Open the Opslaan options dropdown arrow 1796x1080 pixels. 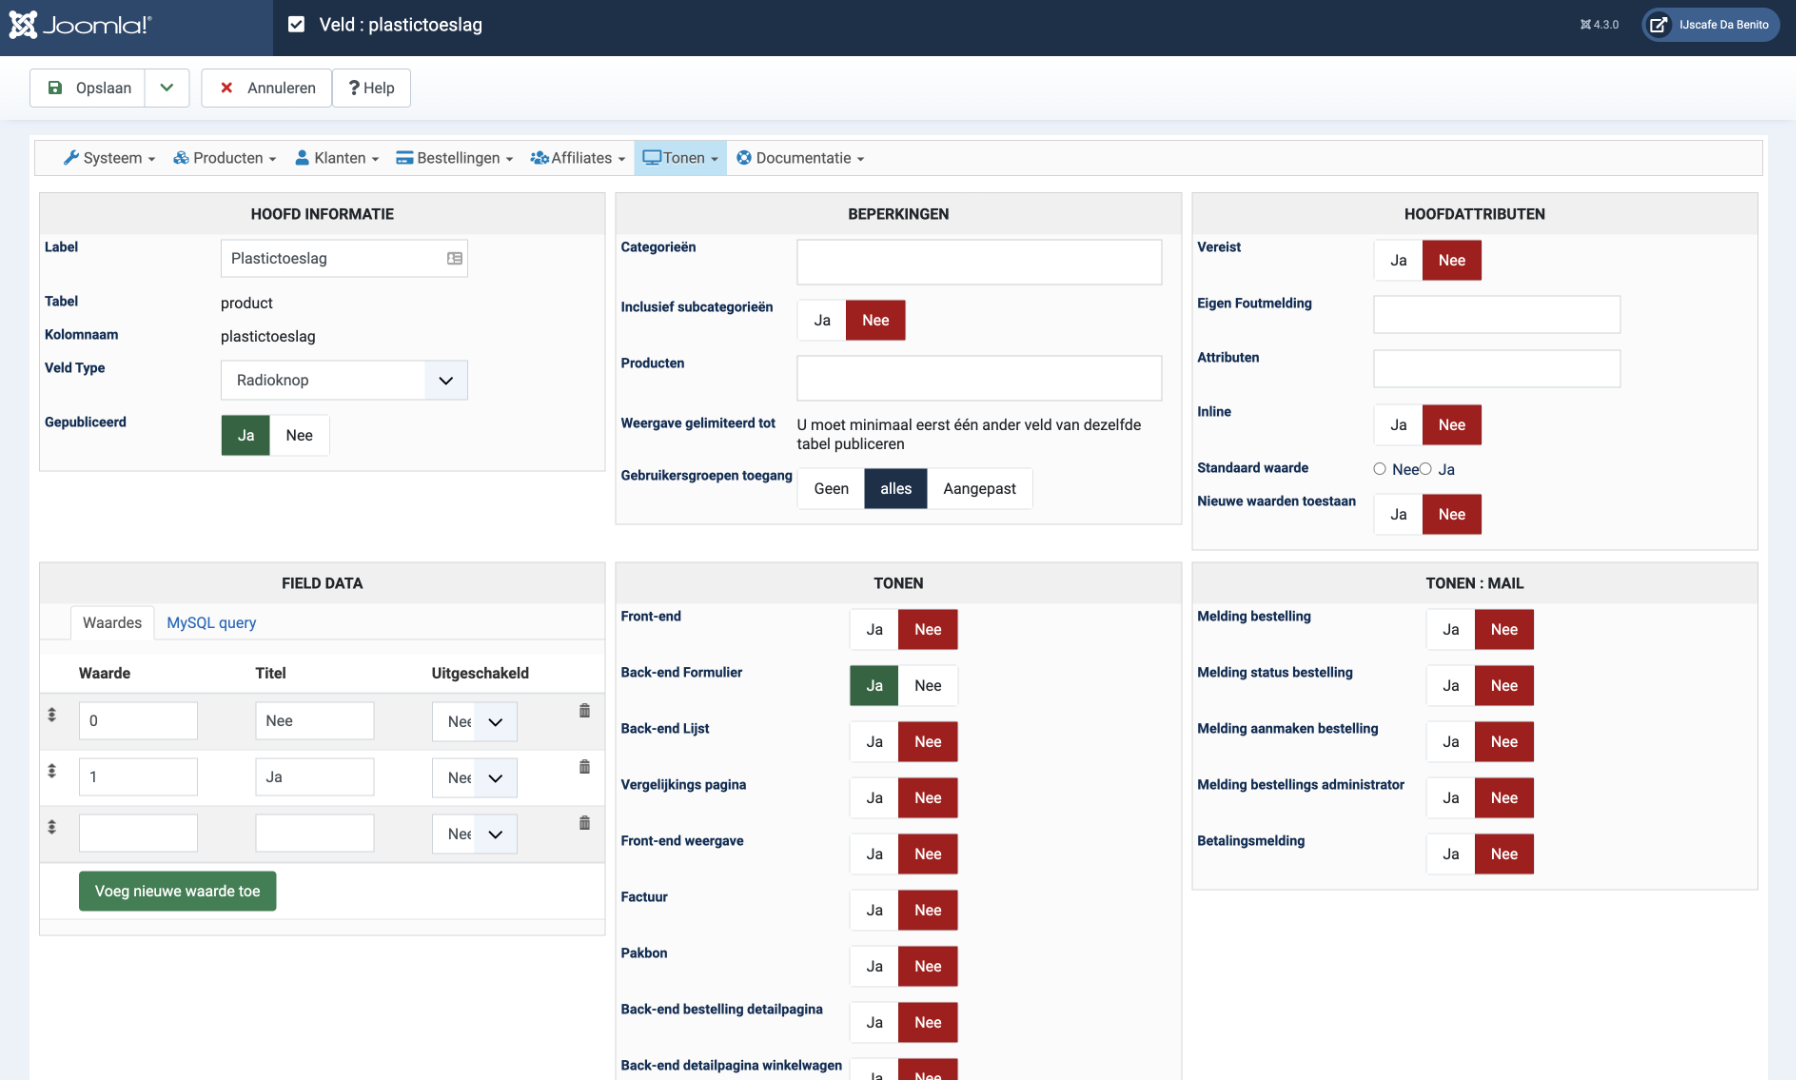pos(167,88)
